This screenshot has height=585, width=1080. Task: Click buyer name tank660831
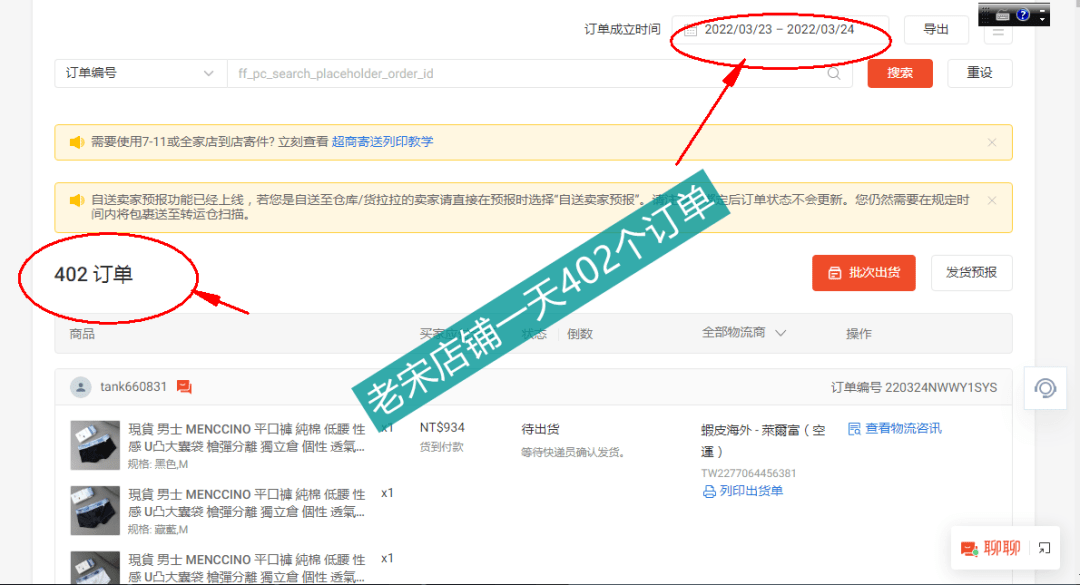click(134, 387)
